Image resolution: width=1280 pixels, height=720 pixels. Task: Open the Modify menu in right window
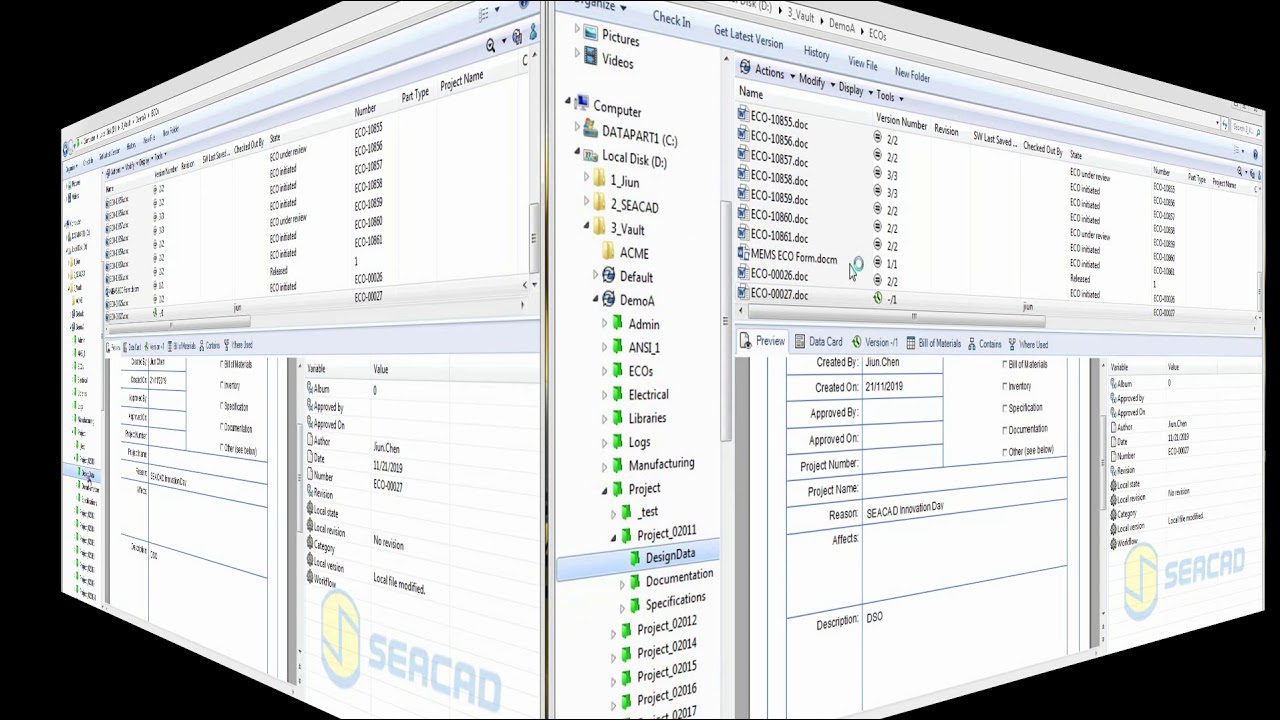point(816,82)
